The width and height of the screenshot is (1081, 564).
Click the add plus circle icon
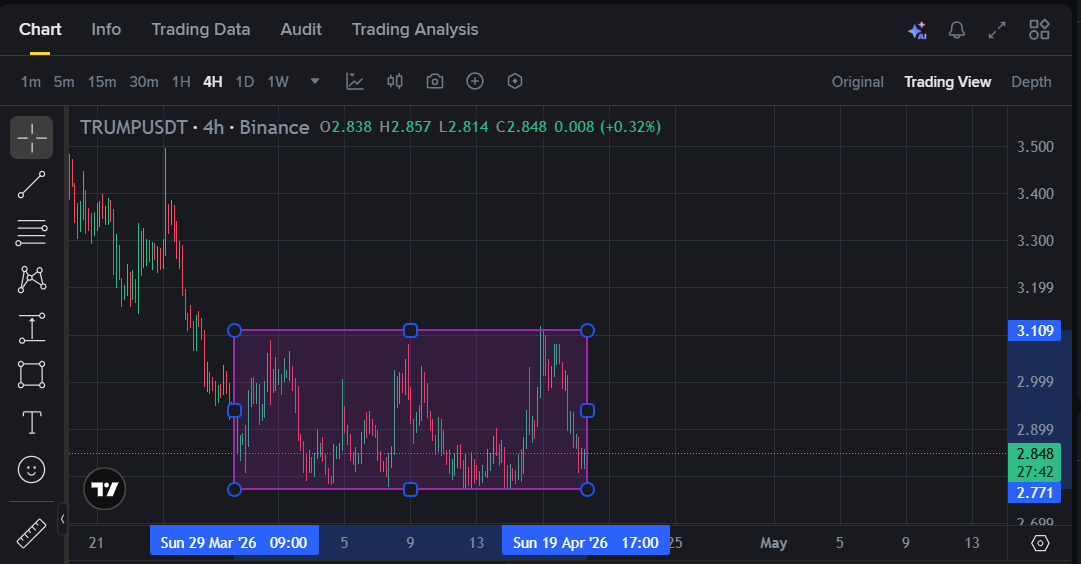click(x=475, y=81)
